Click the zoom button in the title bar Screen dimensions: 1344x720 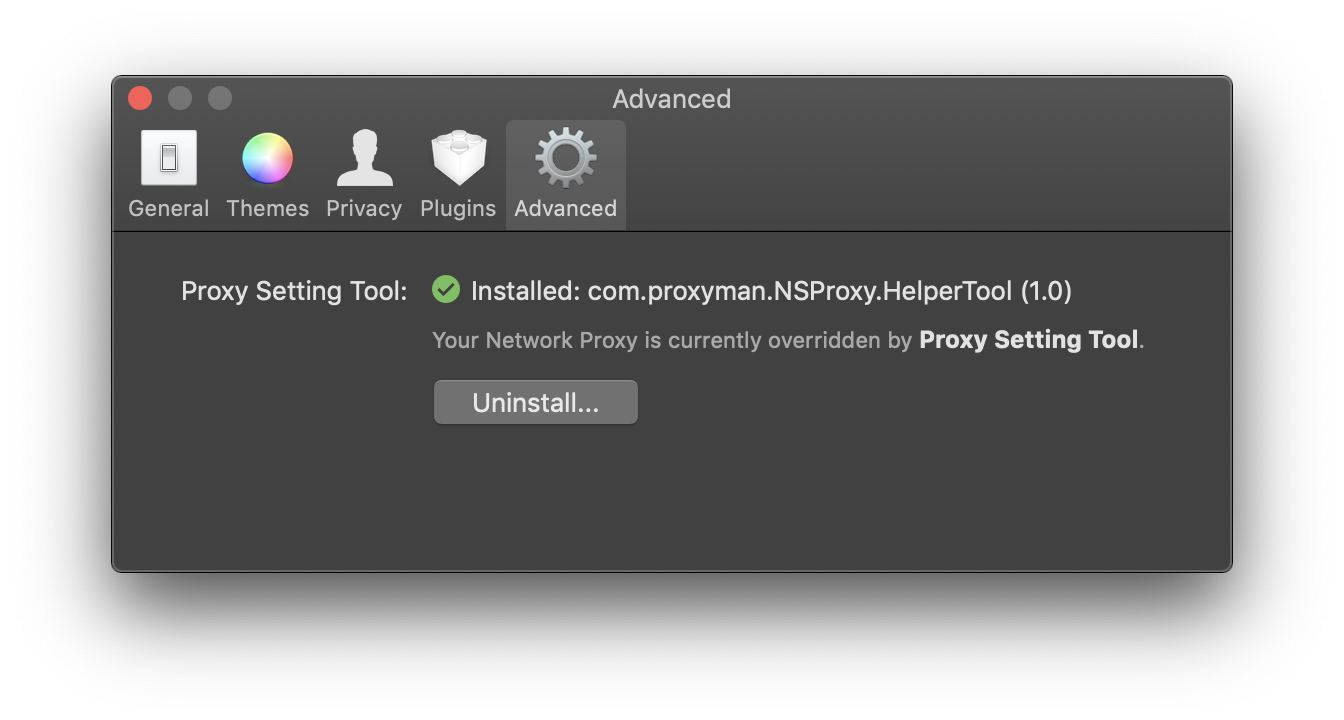[x=220, y=98]
